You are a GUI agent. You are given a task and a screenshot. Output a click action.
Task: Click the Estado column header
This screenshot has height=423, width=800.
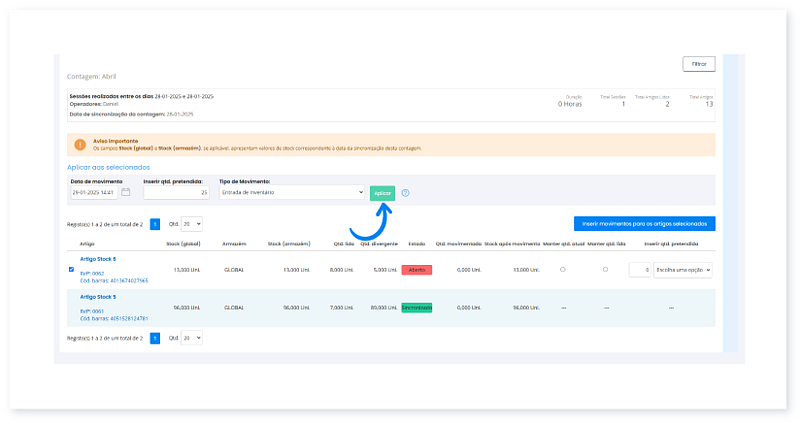(417, 244)
